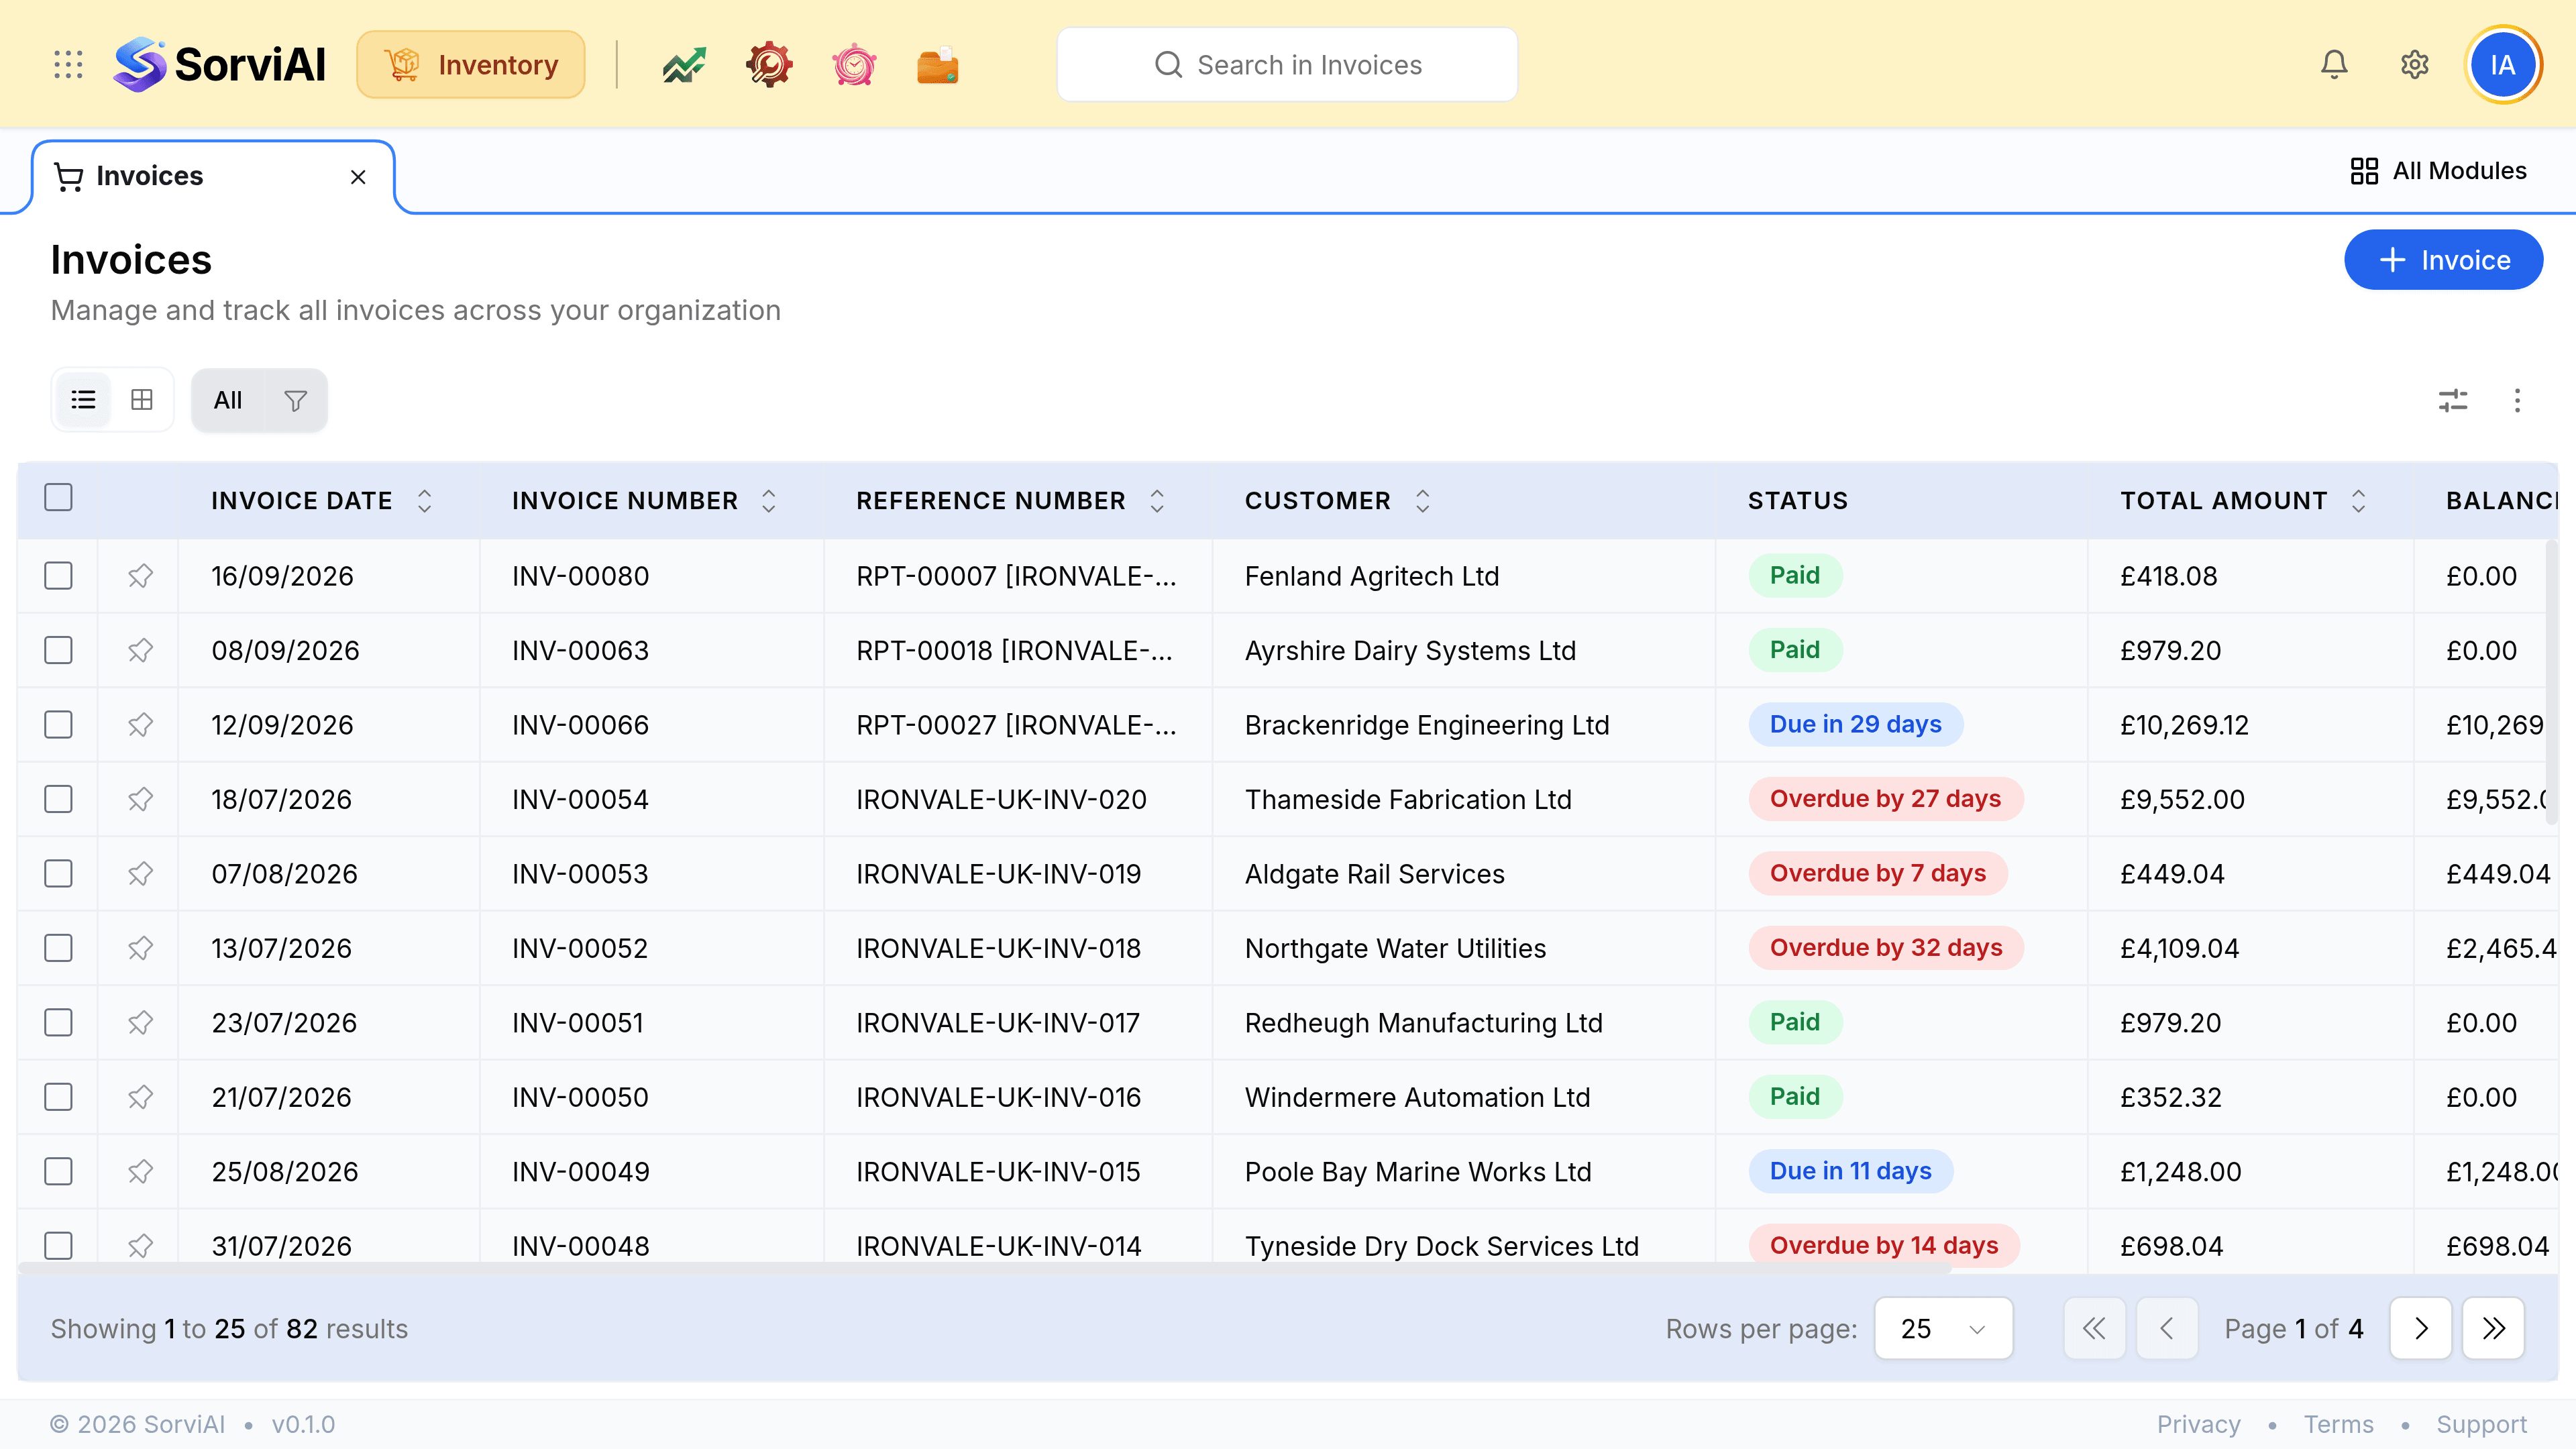Click customer Thameside Fabrication Ltd

coord(1408,799)
